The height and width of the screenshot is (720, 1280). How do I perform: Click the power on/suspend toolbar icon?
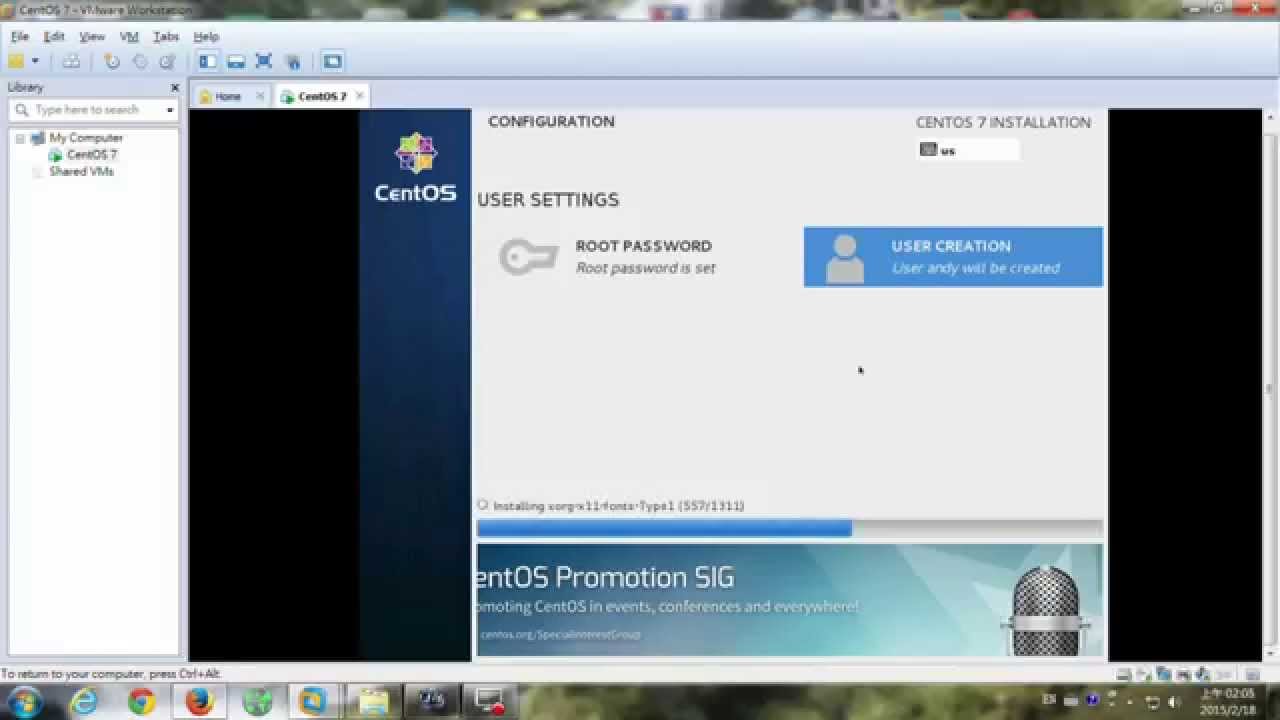16,61
